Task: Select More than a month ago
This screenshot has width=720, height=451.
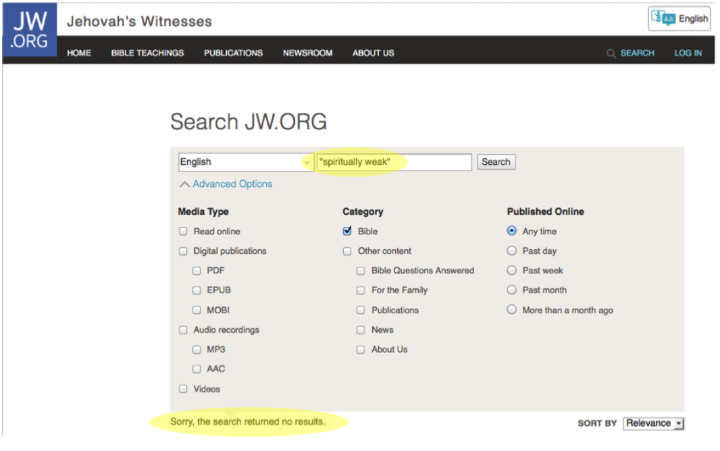Action: [512, 310]
